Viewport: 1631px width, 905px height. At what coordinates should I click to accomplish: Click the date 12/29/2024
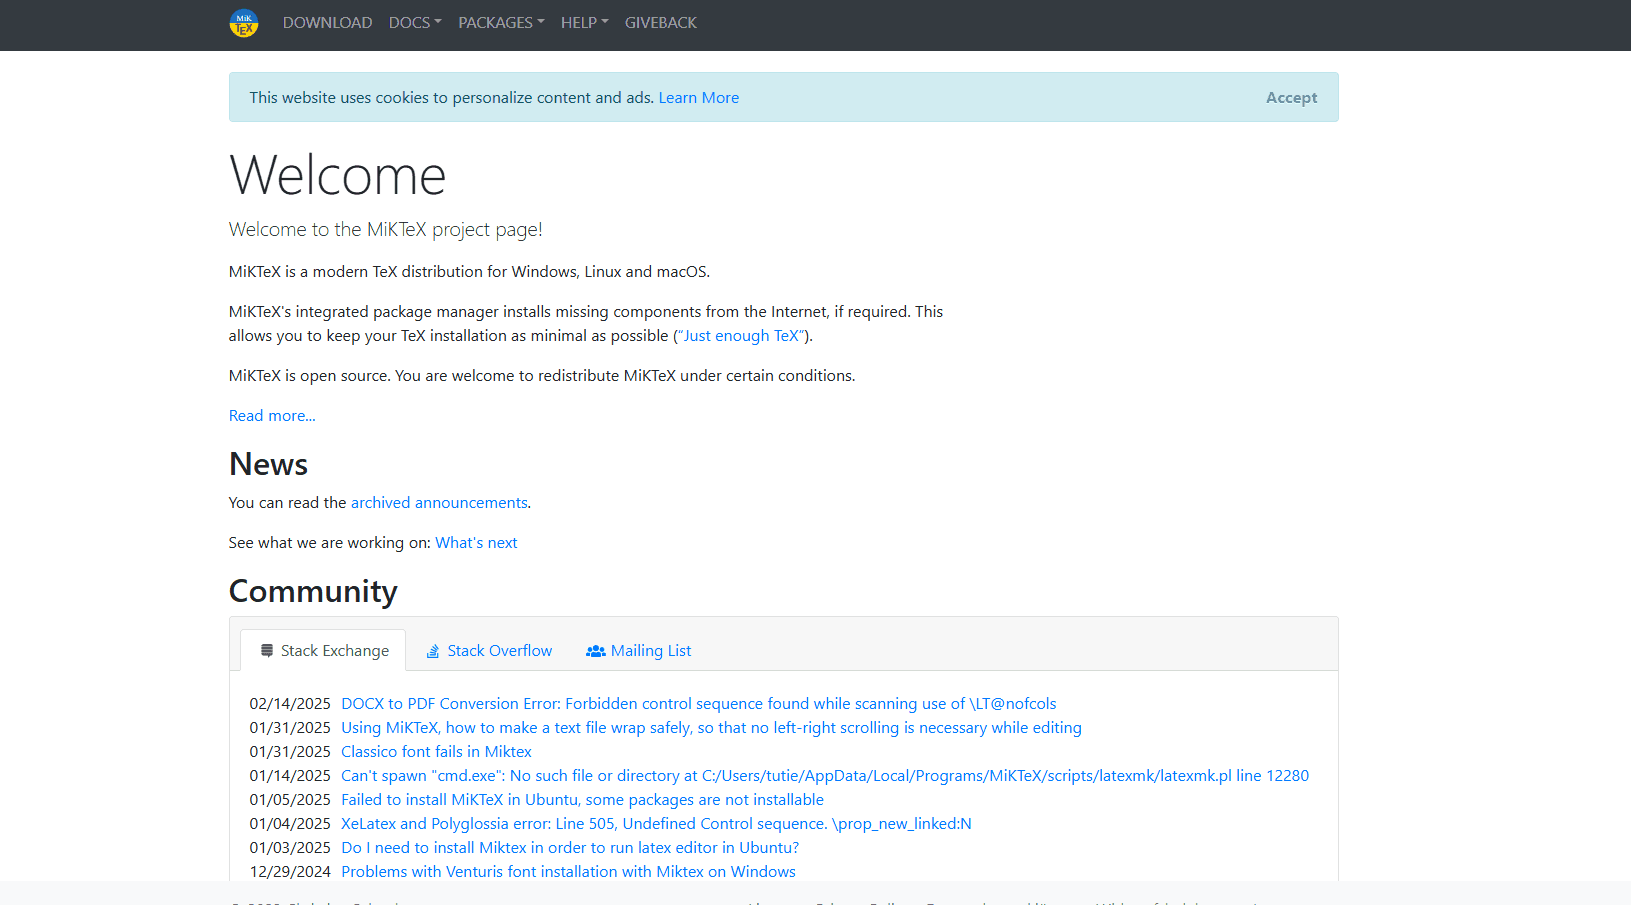290,872
